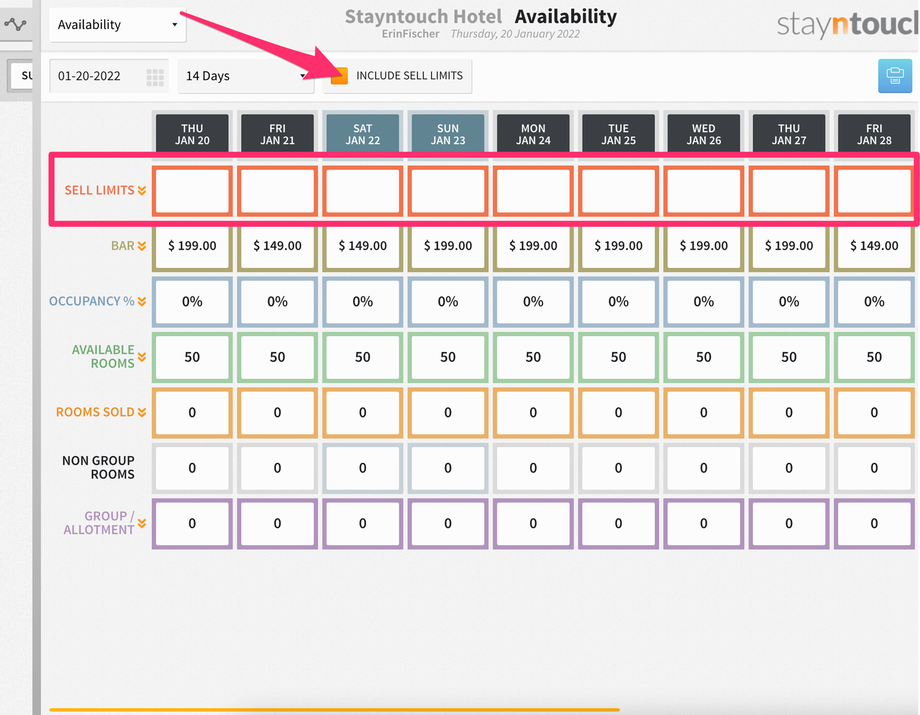Click BAR rate $ 149.00 for Sat Jan 22
This screenshot has width=920, height=715.
pyautogui.click(x=363, y=246)
